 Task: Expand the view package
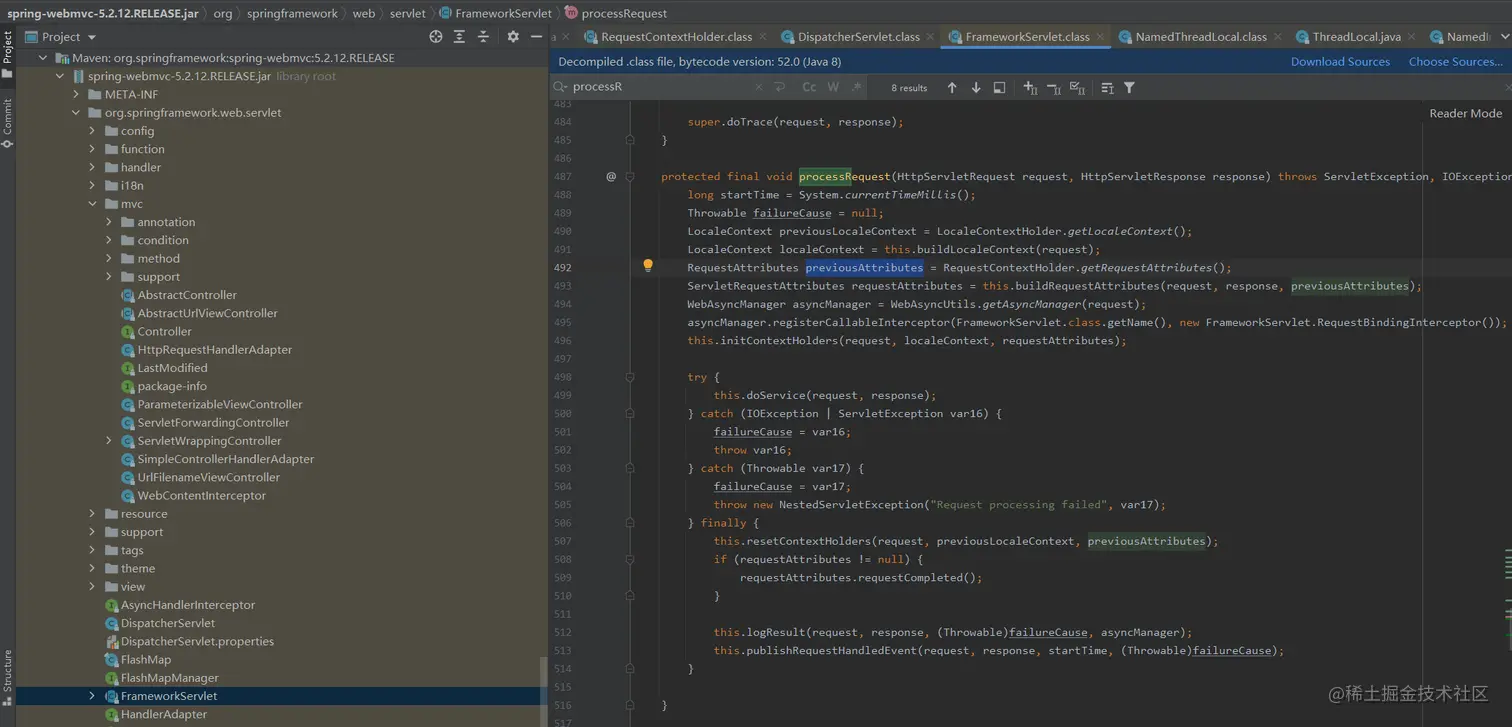[x=93, y=587]
